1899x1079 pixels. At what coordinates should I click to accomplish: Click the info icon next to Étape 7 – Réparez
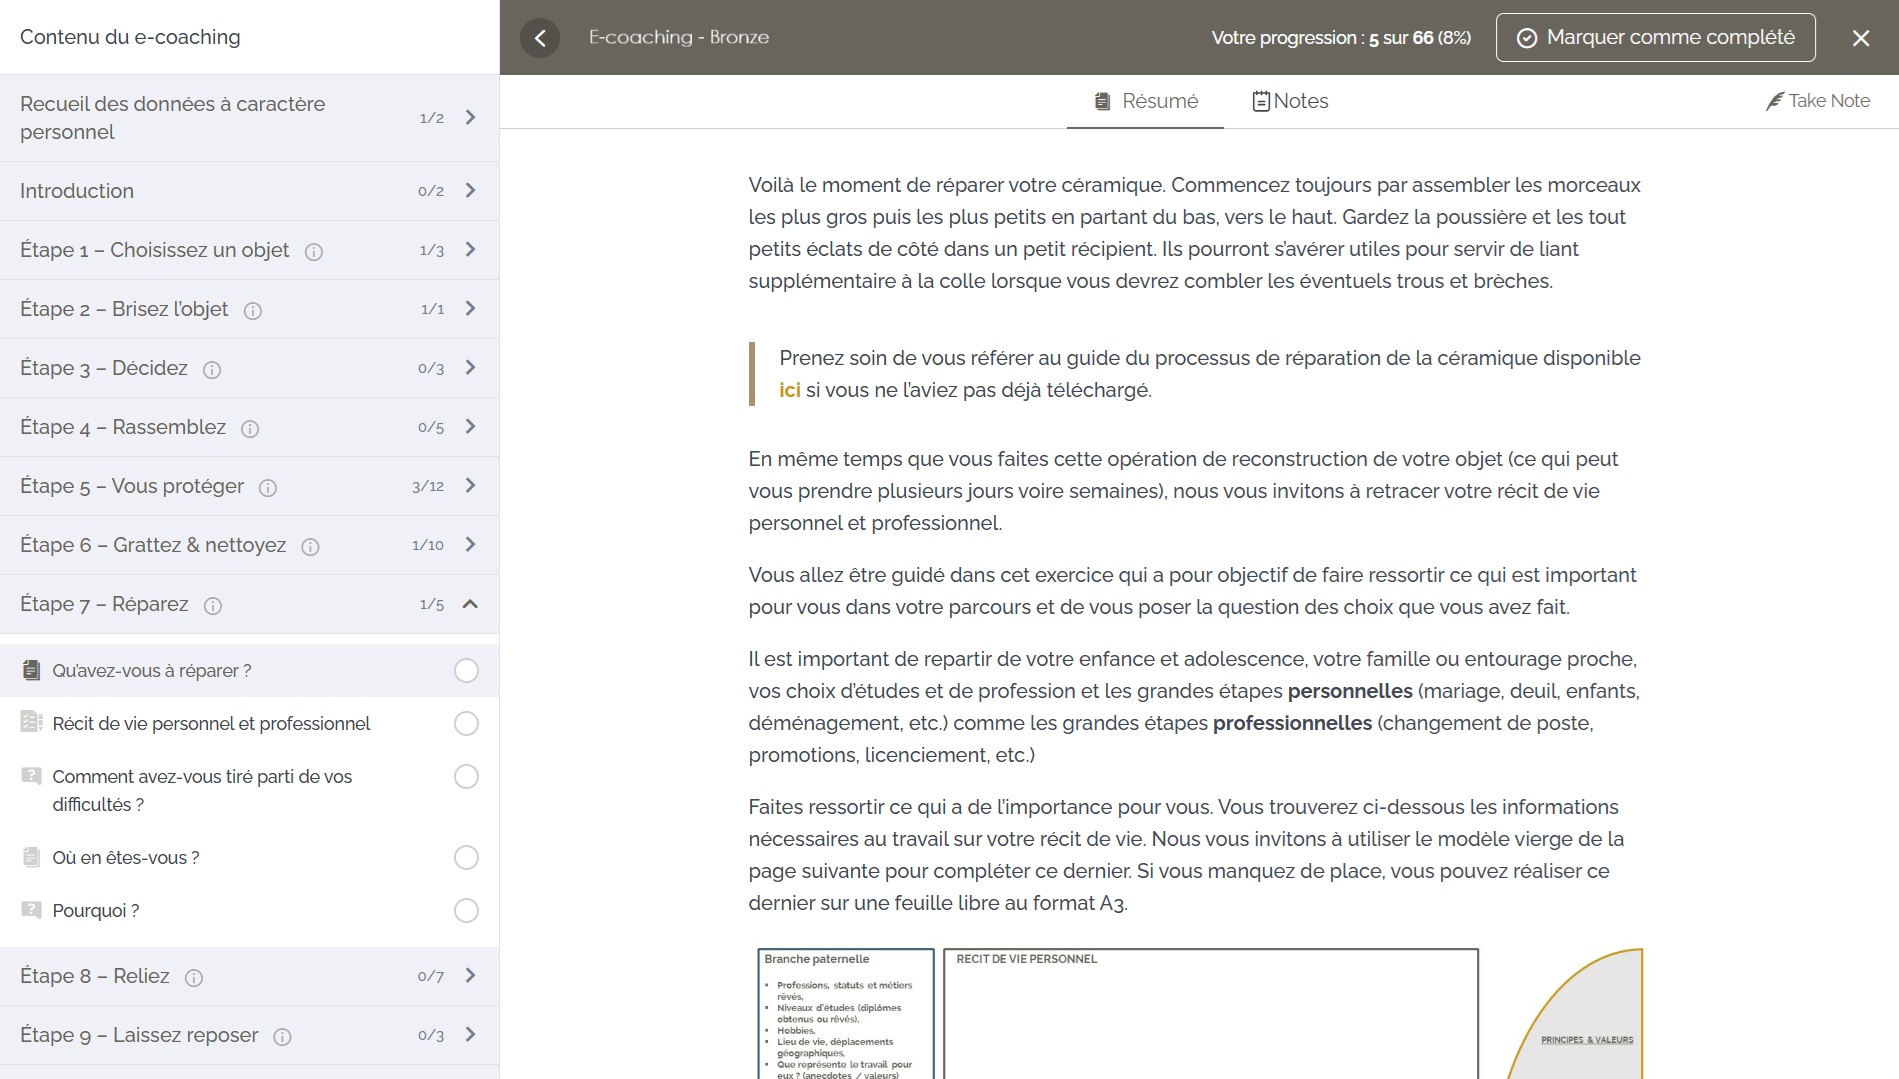pyautogui.click(x=213, y=606)
